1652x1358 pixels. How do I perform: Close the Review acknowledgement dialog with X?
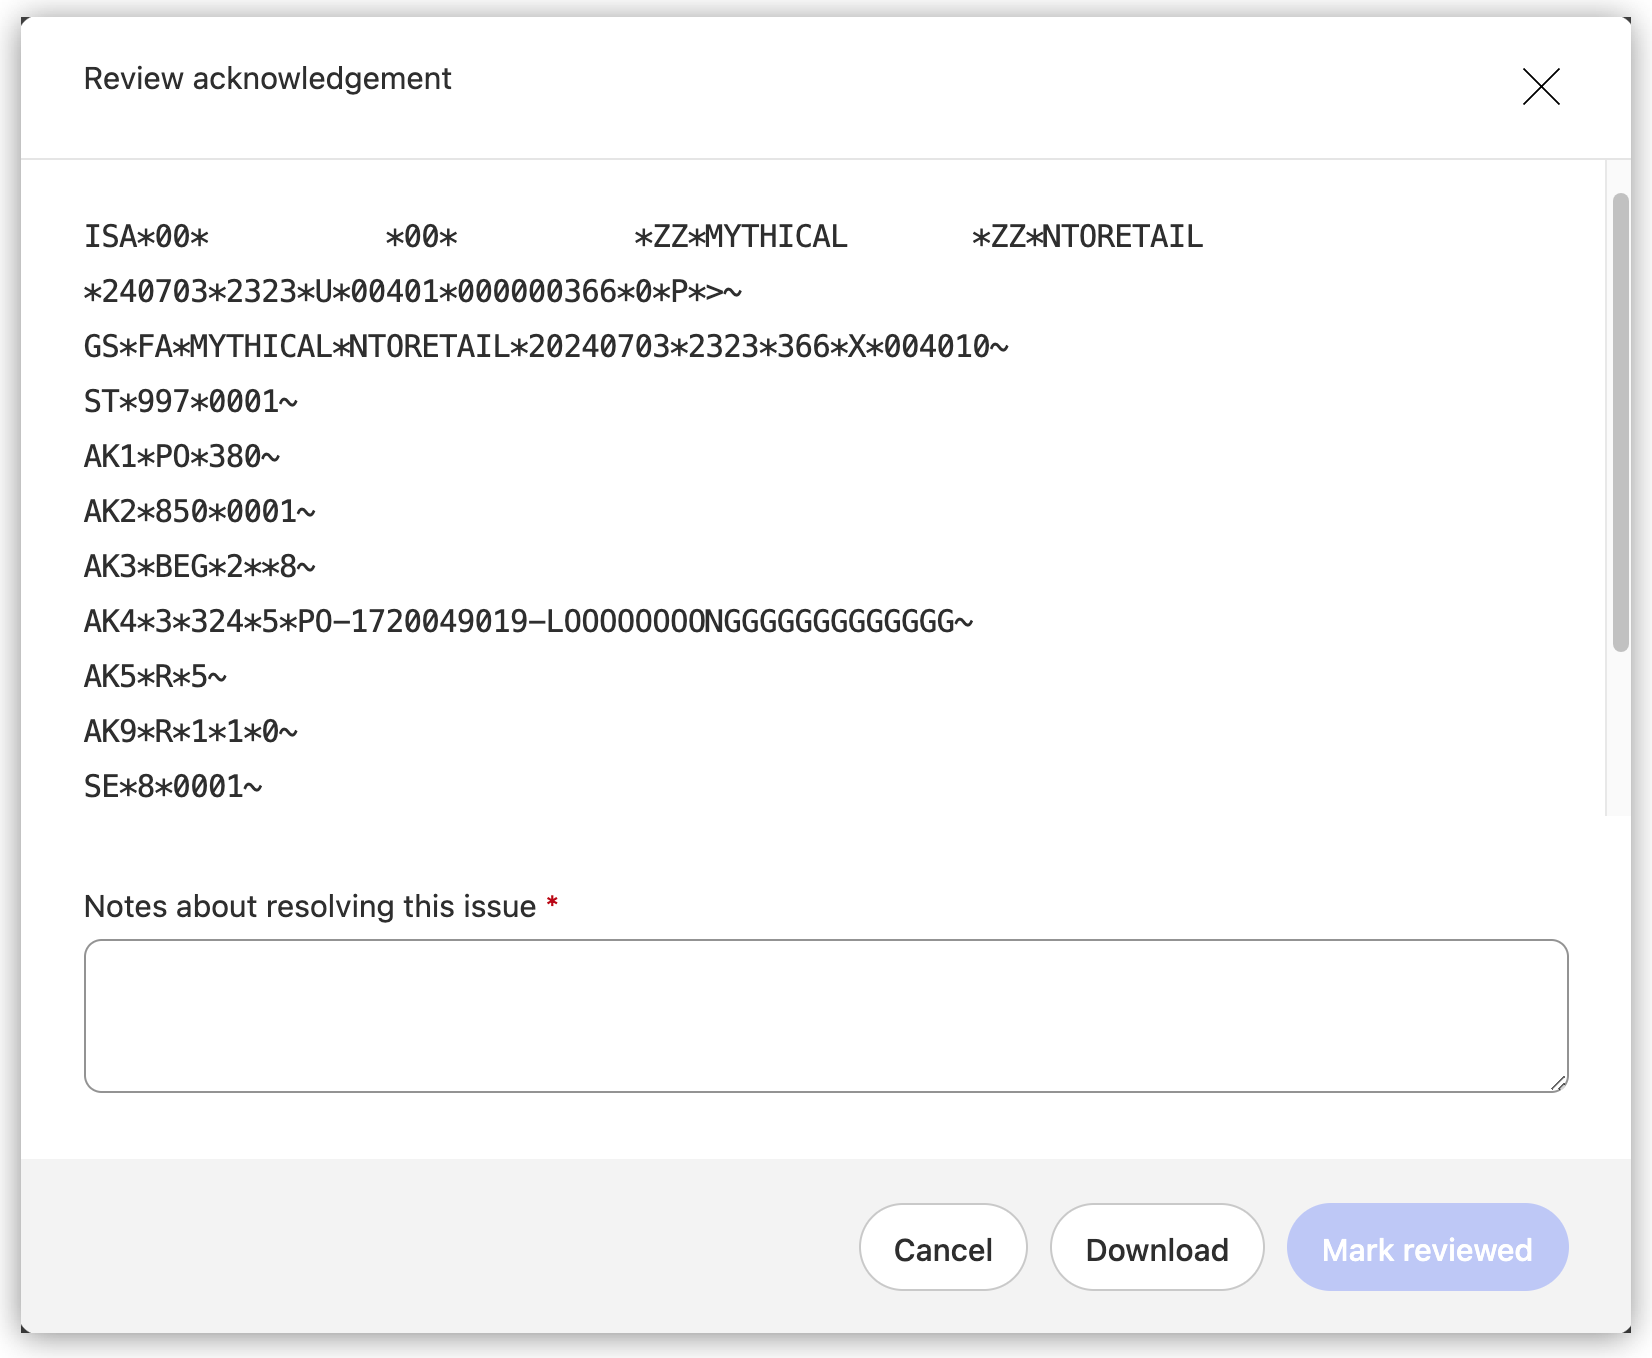(1540, 87)
